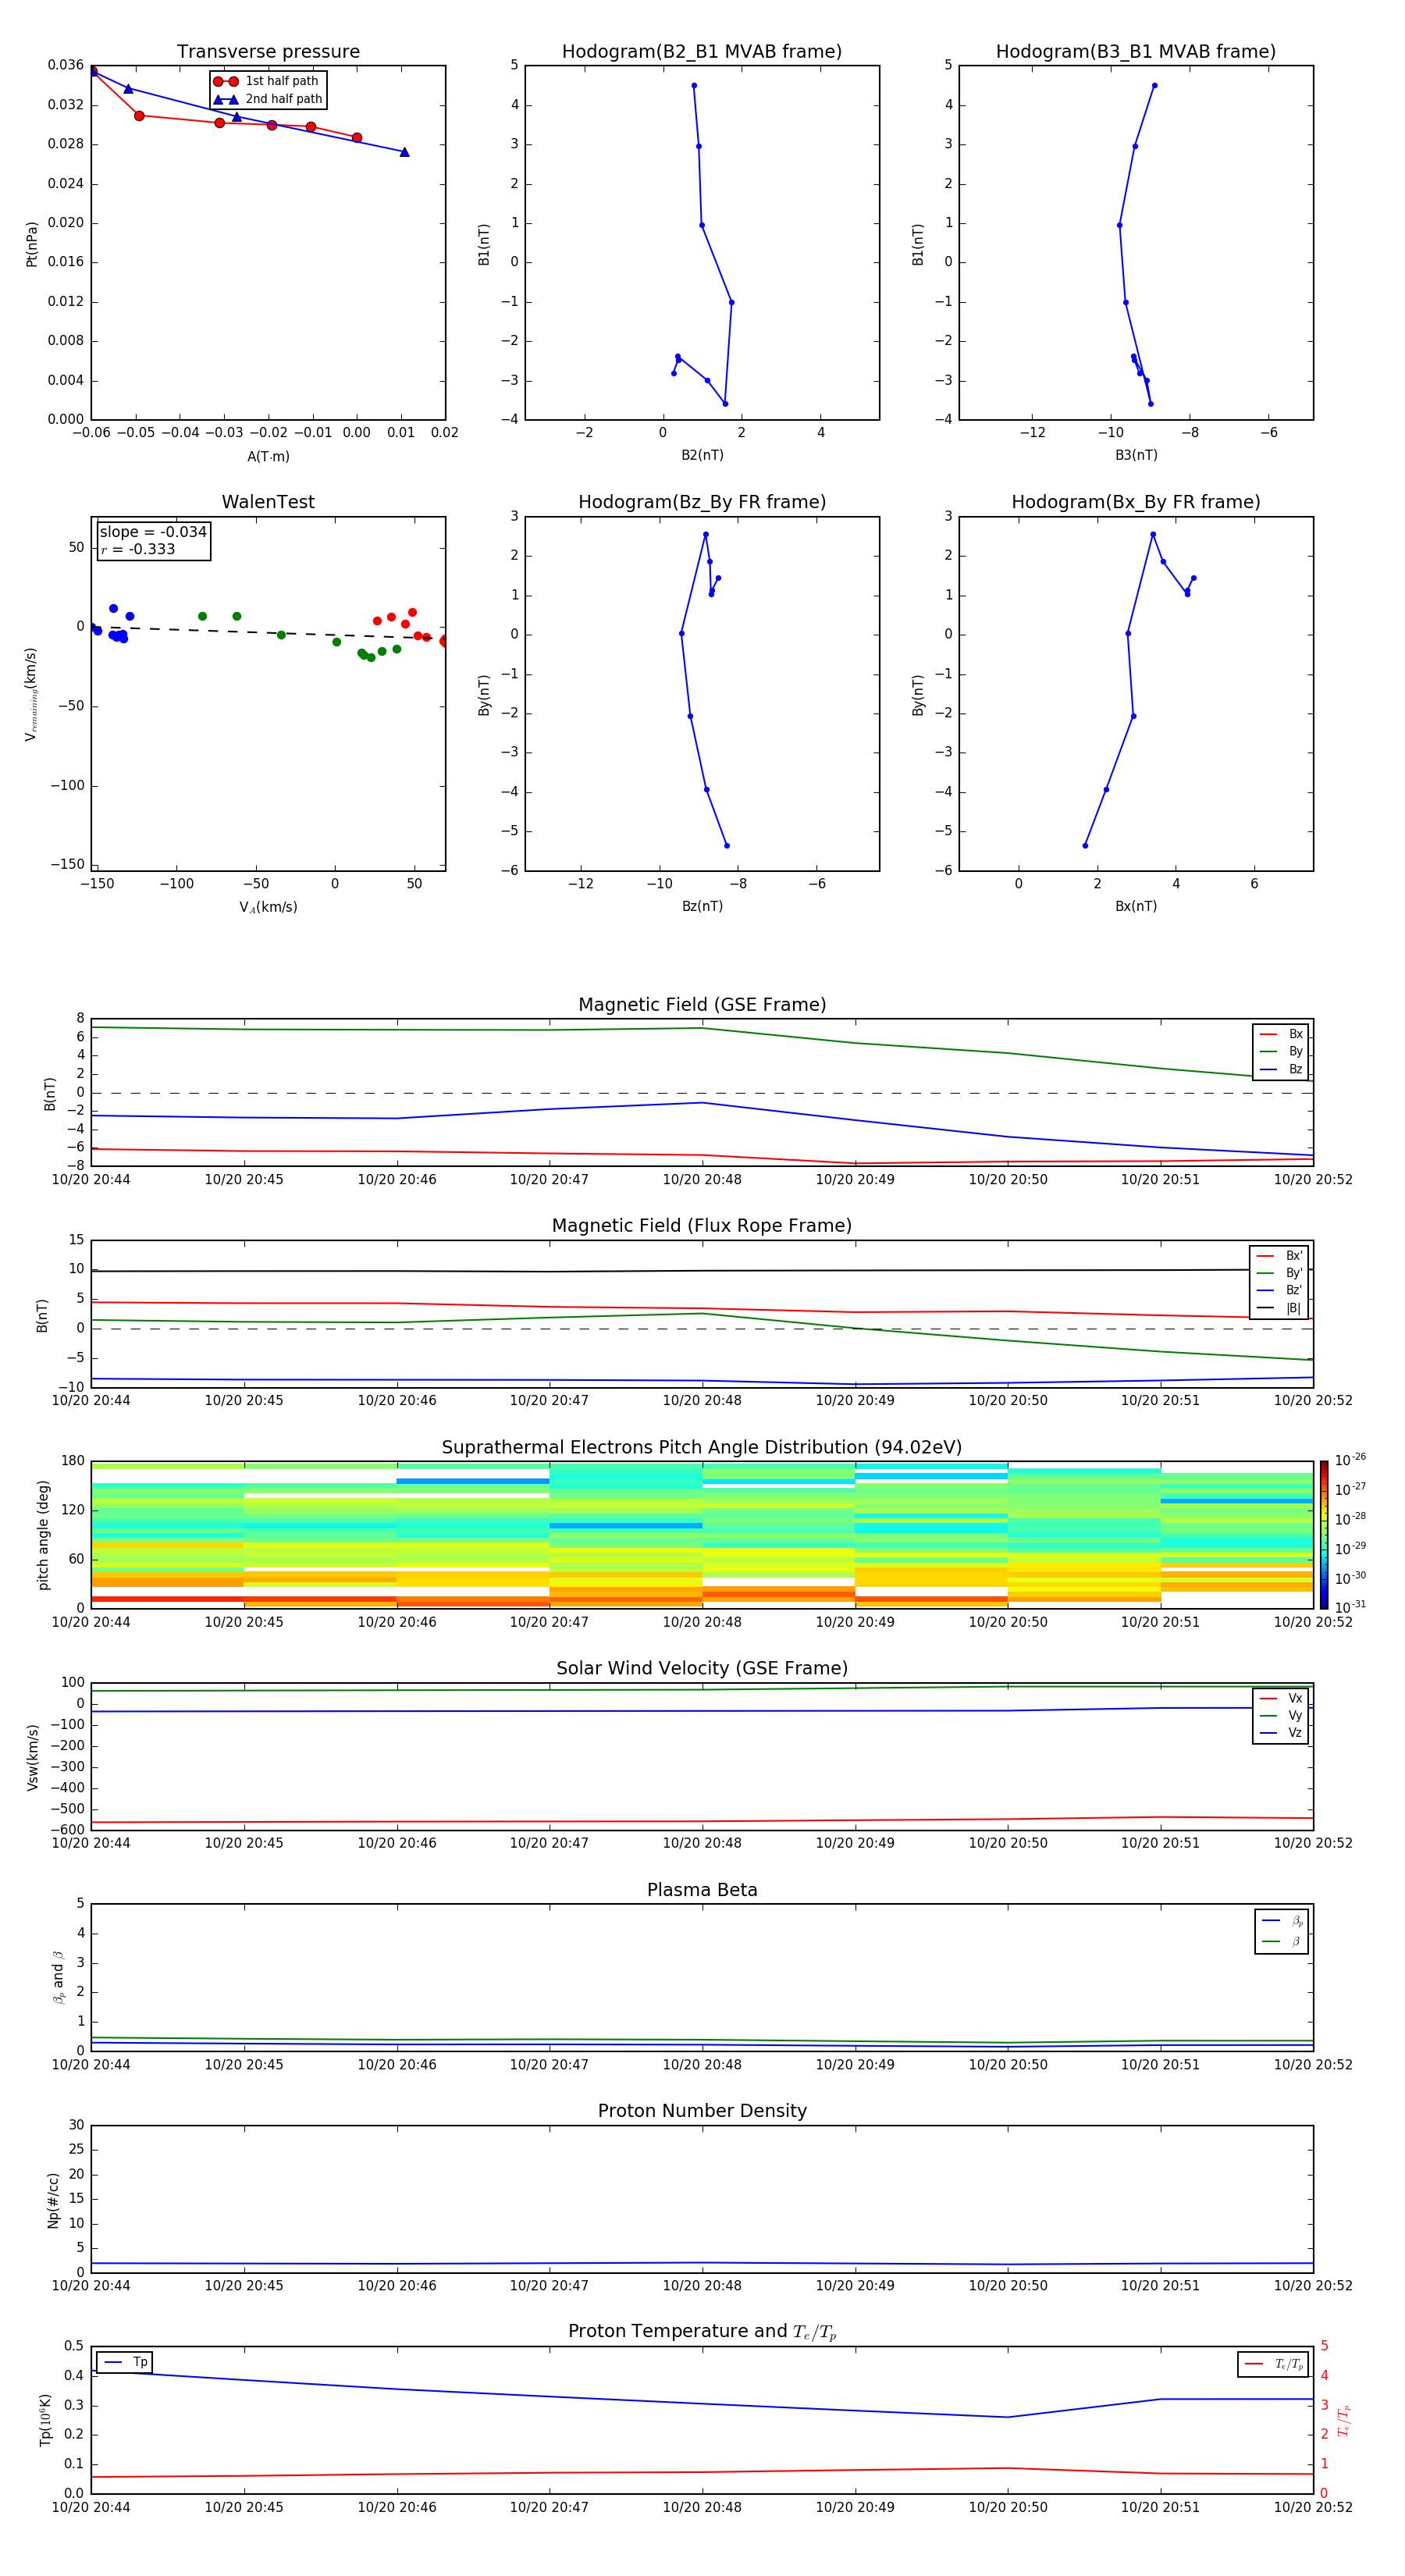Viewport: 1405px width, 2576px height.
Task: Click the 'Plasma Beta' plot title
Action: (702, 1890)
